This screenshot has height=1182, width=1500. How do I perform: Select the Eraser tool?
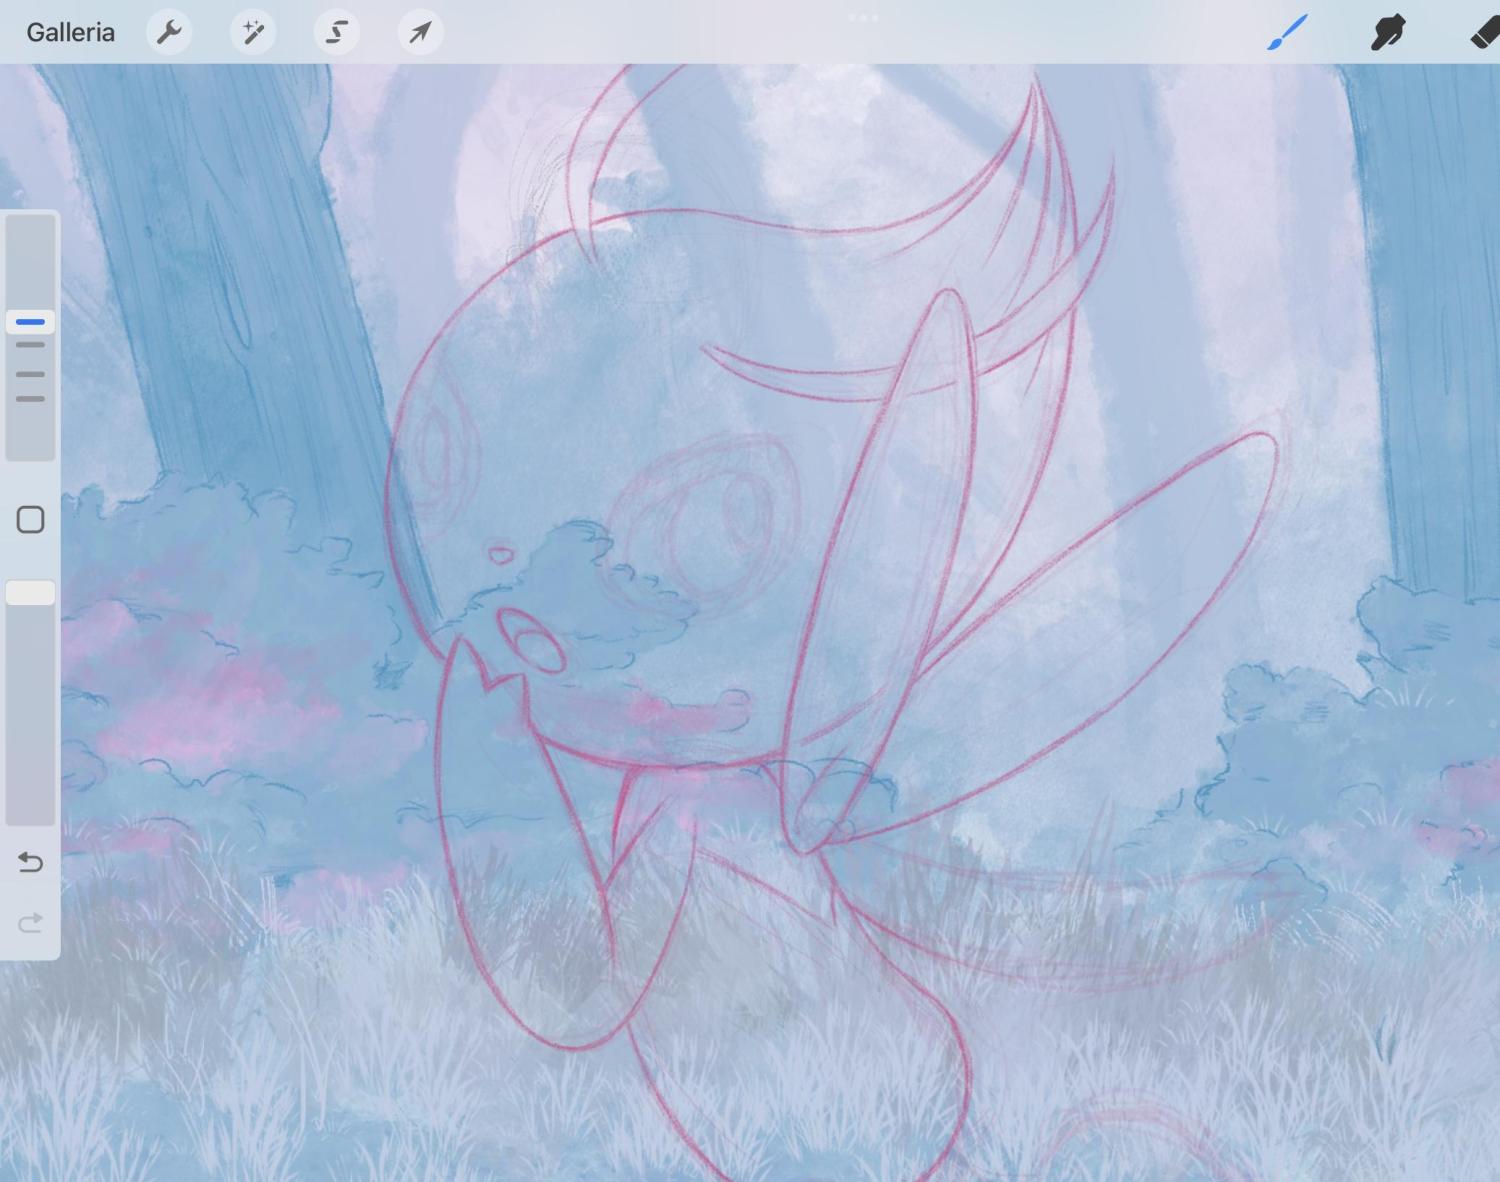coord(1484,32)
